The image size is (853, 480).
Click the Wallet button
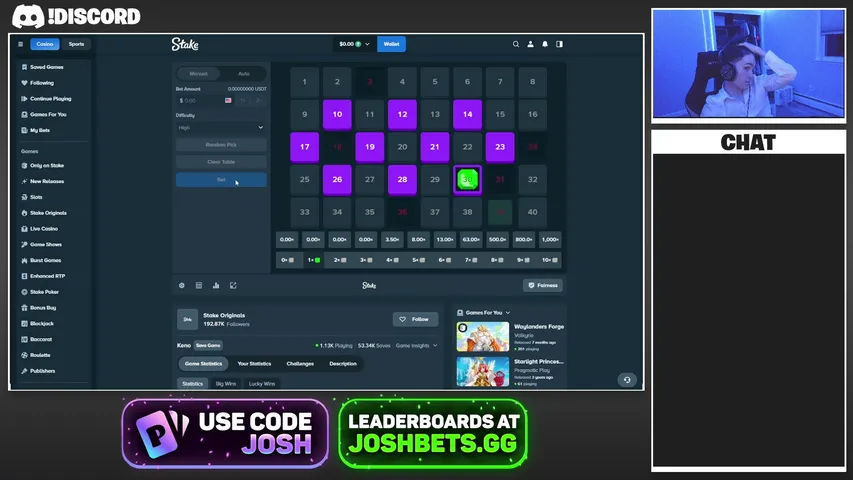(391, 44)
